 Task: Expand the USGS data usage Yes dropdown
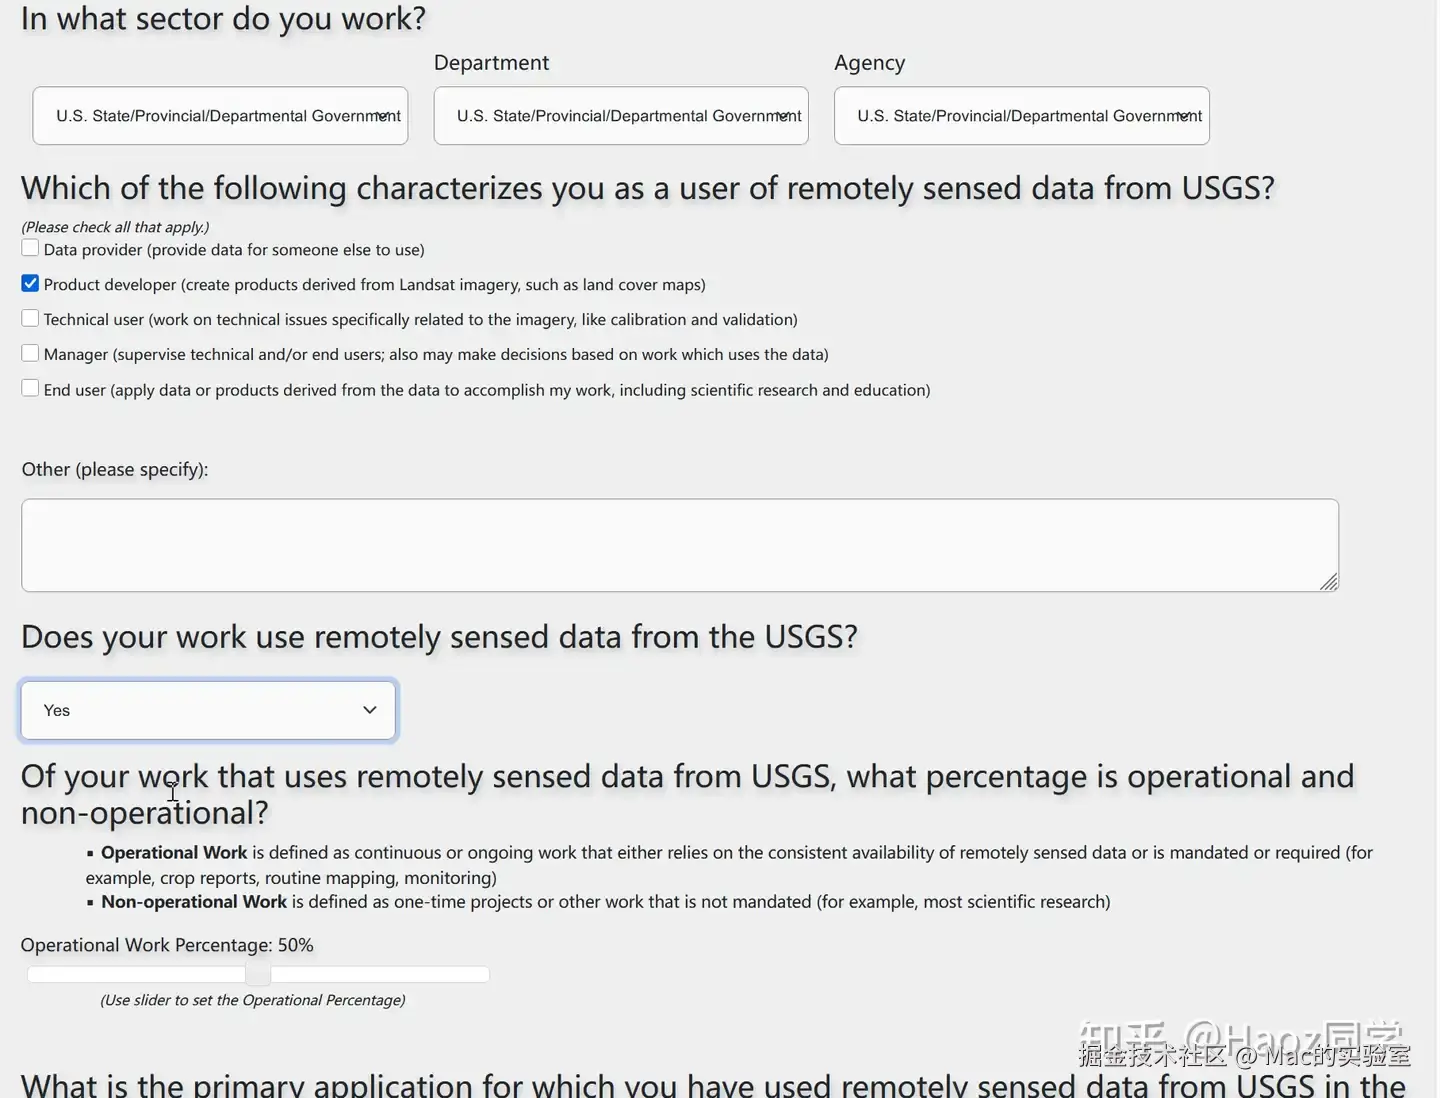pos(208,710)
